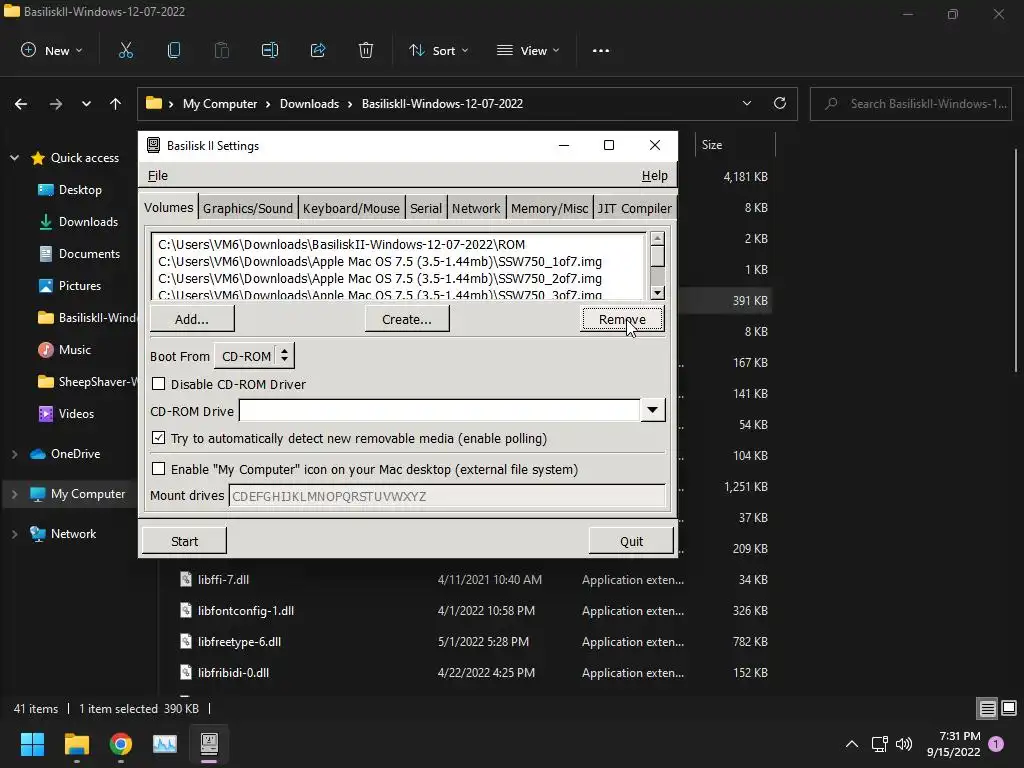
Task: Click the Mount drives input field
Action: [448, 496]
